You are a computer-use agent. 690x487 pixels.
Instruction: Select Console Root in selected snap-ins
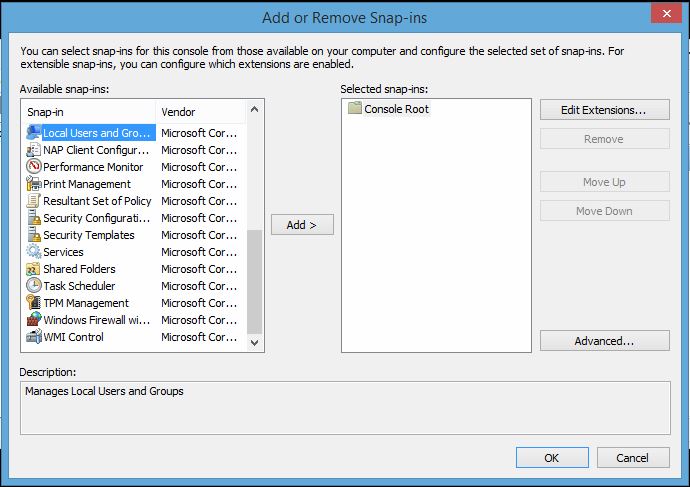pos(396,109)
